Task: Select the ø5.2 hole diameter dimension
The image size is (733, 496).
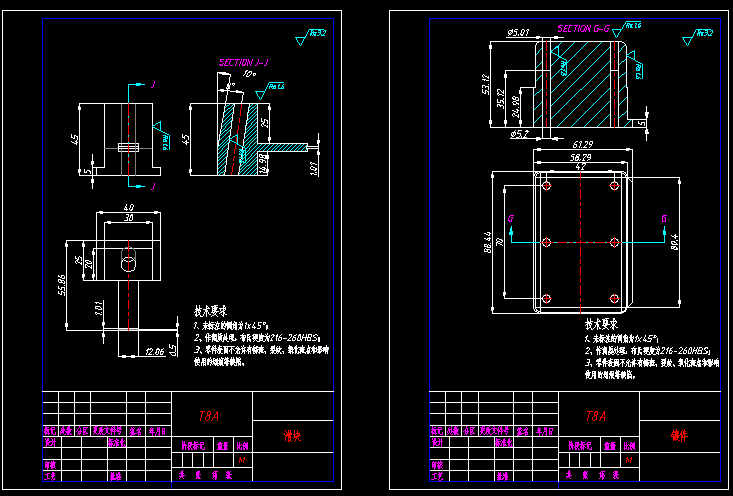Action: click(x=519, y=134)
